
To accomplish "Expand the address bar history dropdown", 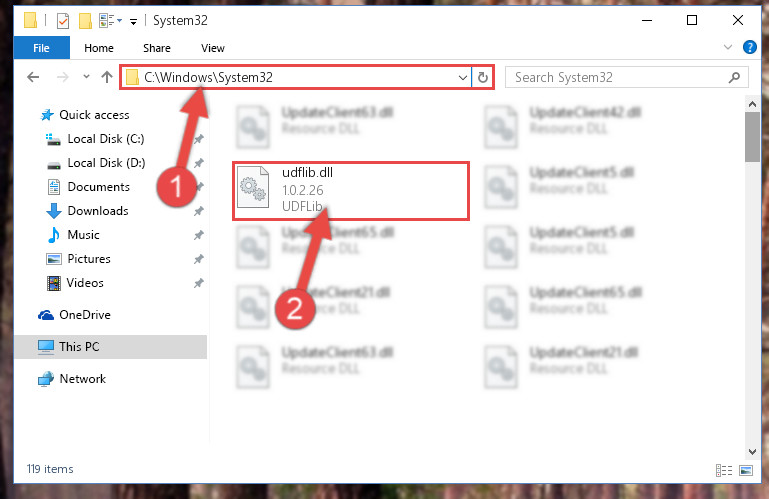I will (462, 78).
